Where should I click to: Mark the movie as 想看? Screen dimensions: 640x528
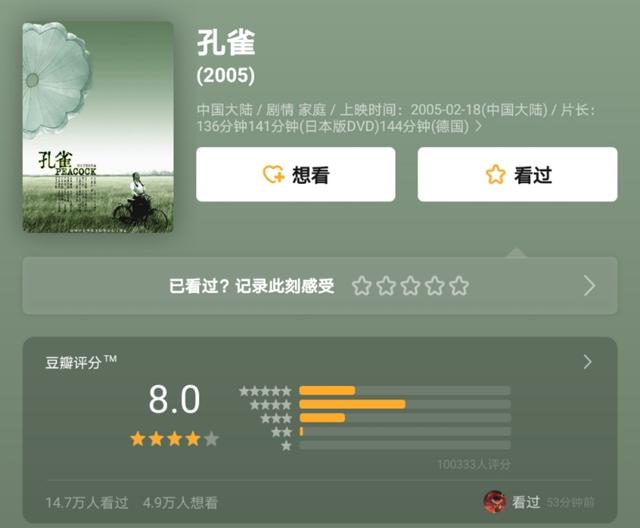point(296,174)
